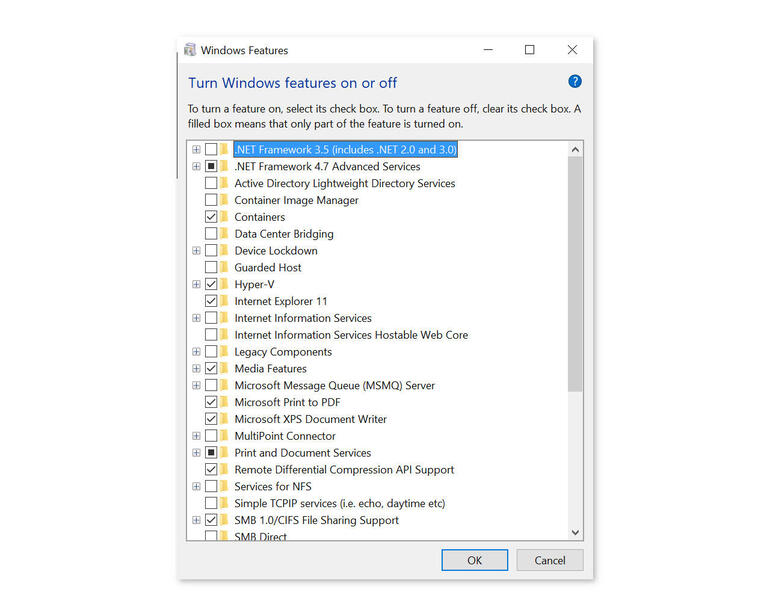Click the scrollbar up arrow
770x616 pixels.
576,149
